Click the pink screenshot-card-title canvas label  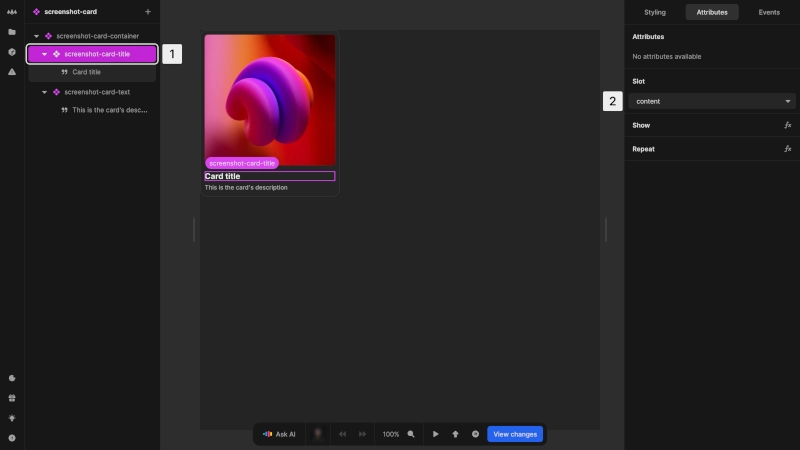coord(242,163)
